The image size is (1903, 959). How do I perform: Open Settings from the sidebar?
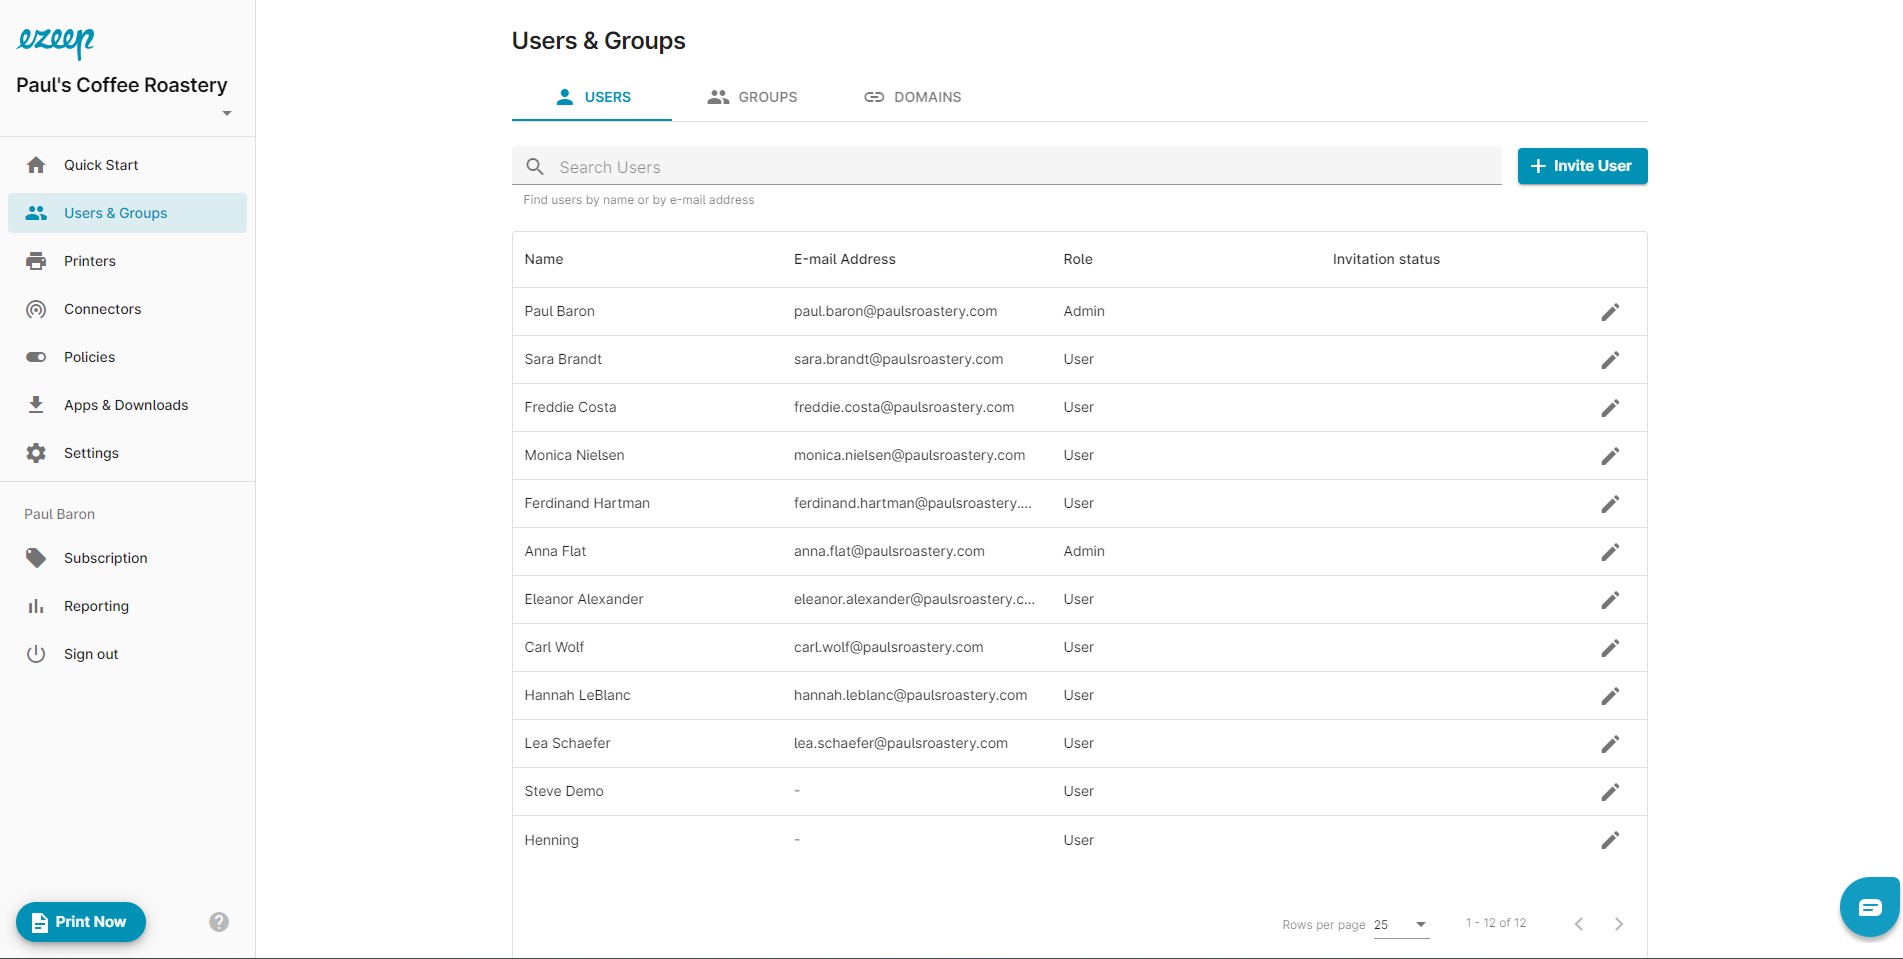pos(127,453)
